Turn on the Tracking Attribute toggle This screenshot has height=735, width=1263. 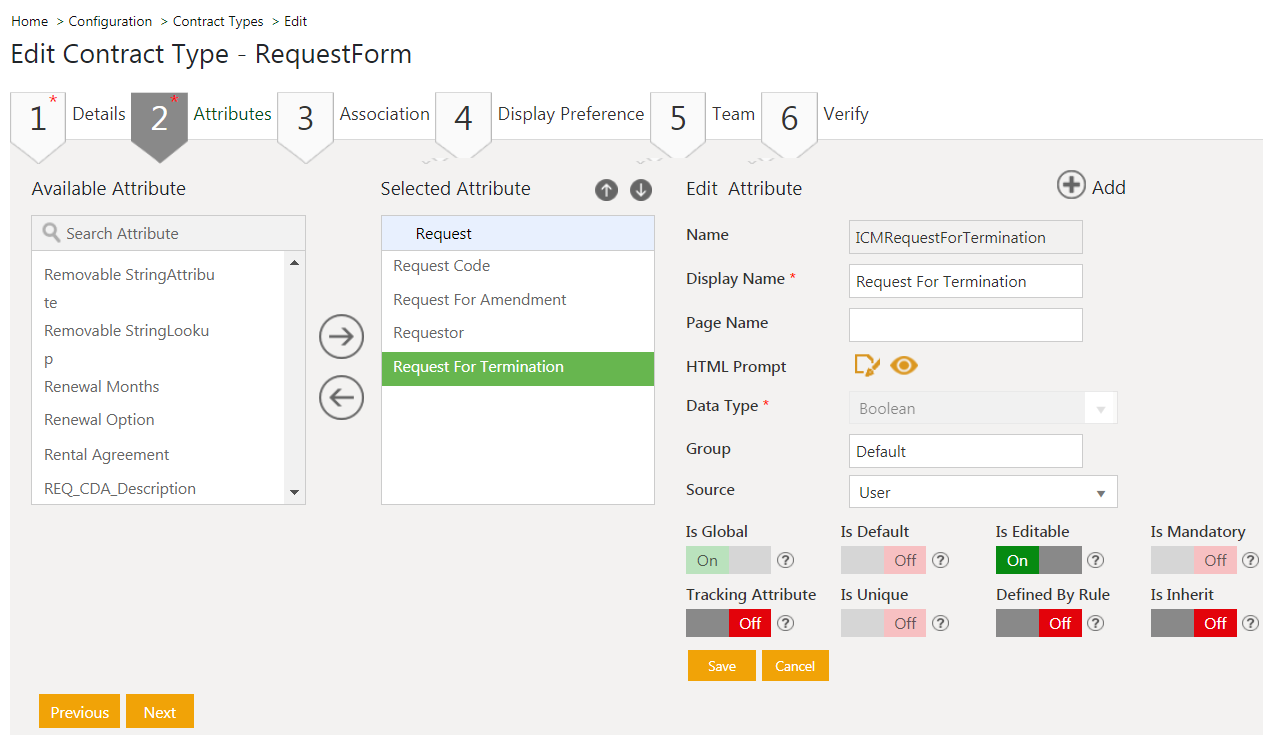(728, 623)
